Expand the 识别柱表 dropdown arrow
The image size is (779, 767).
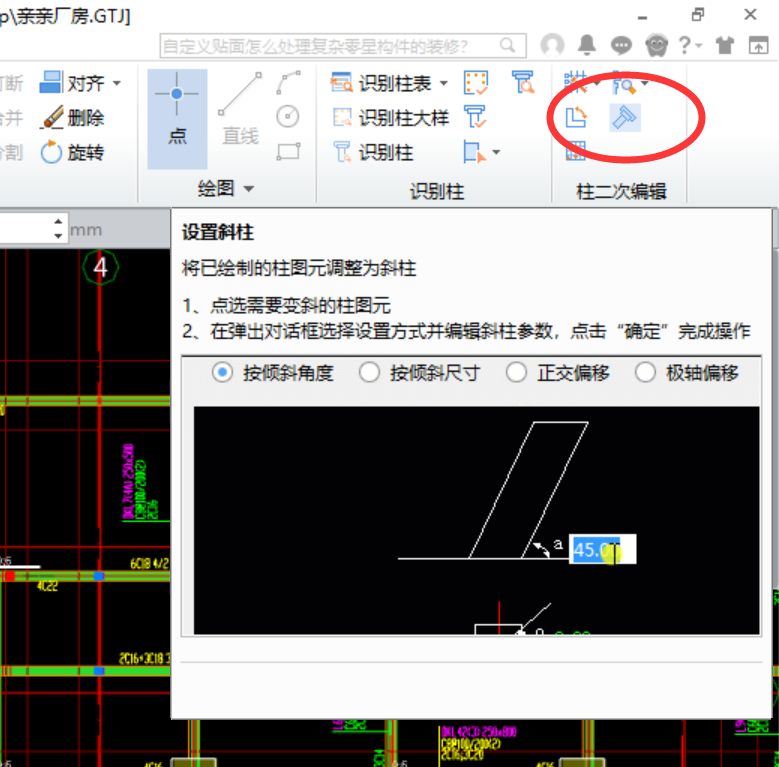444,83
